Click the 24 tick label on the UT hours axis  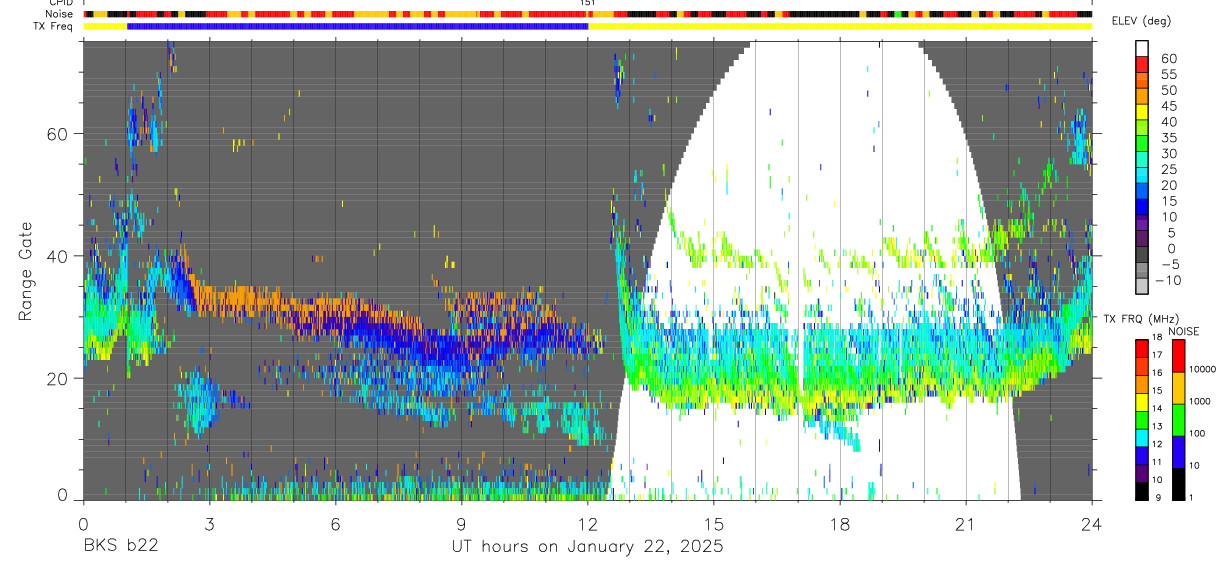[1092, 525]
